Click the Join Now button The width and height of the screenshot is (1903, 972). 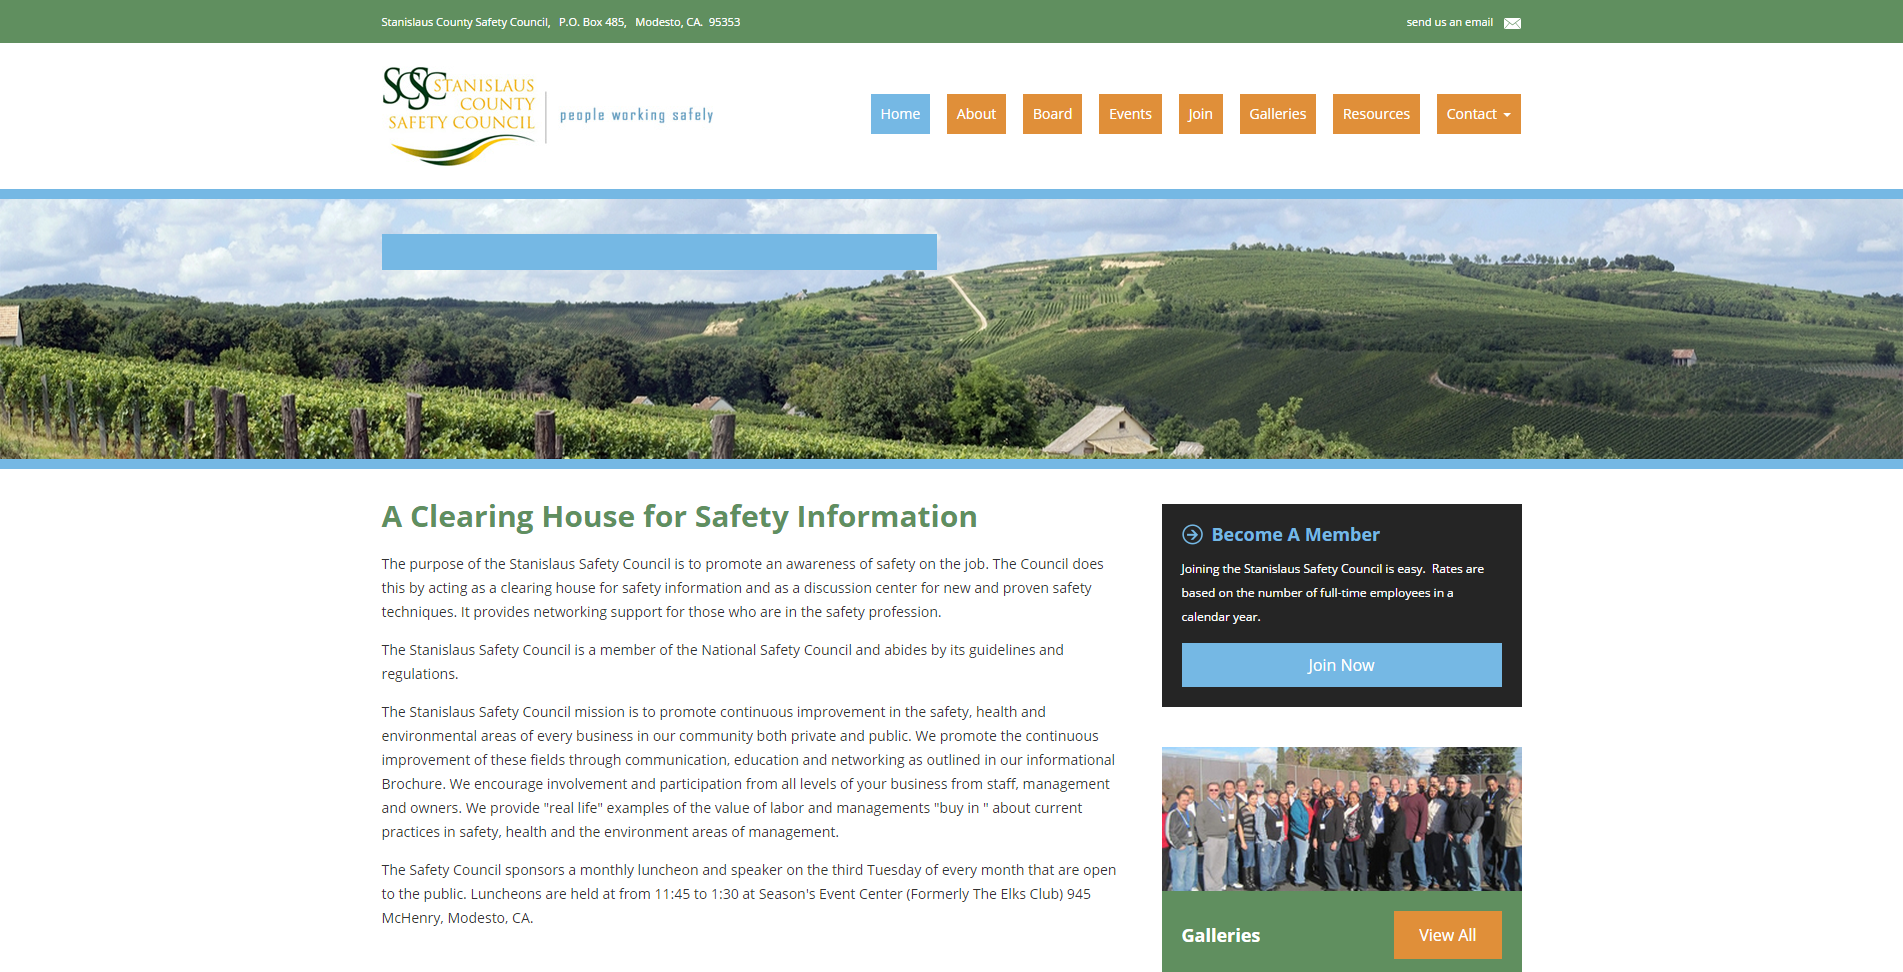[1341, 665]
